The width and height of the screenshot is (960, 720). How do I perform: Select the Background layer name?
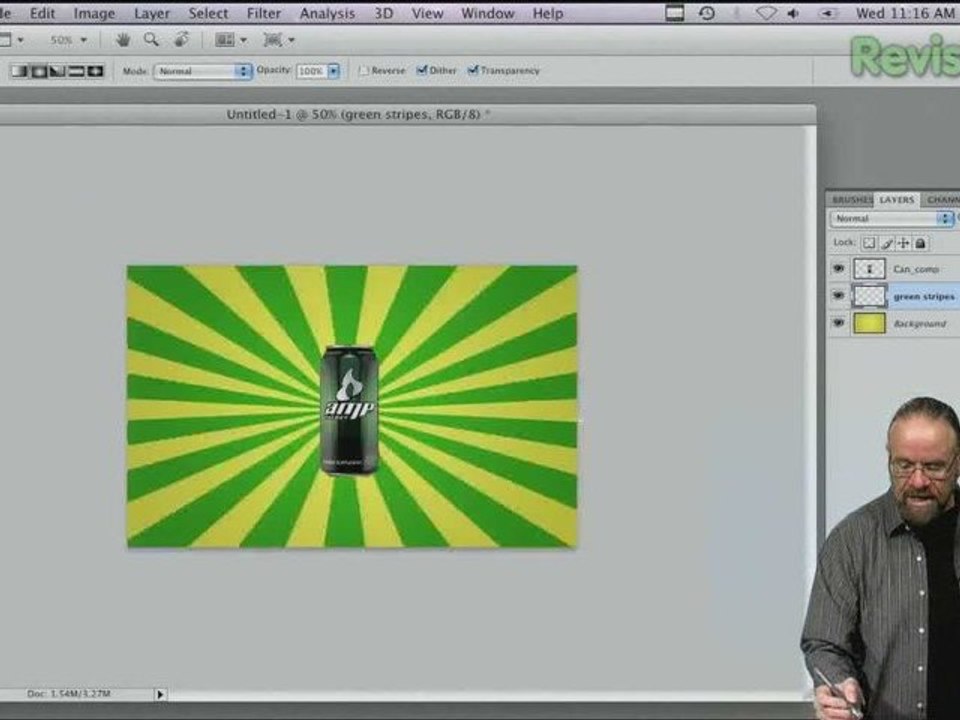920,323
